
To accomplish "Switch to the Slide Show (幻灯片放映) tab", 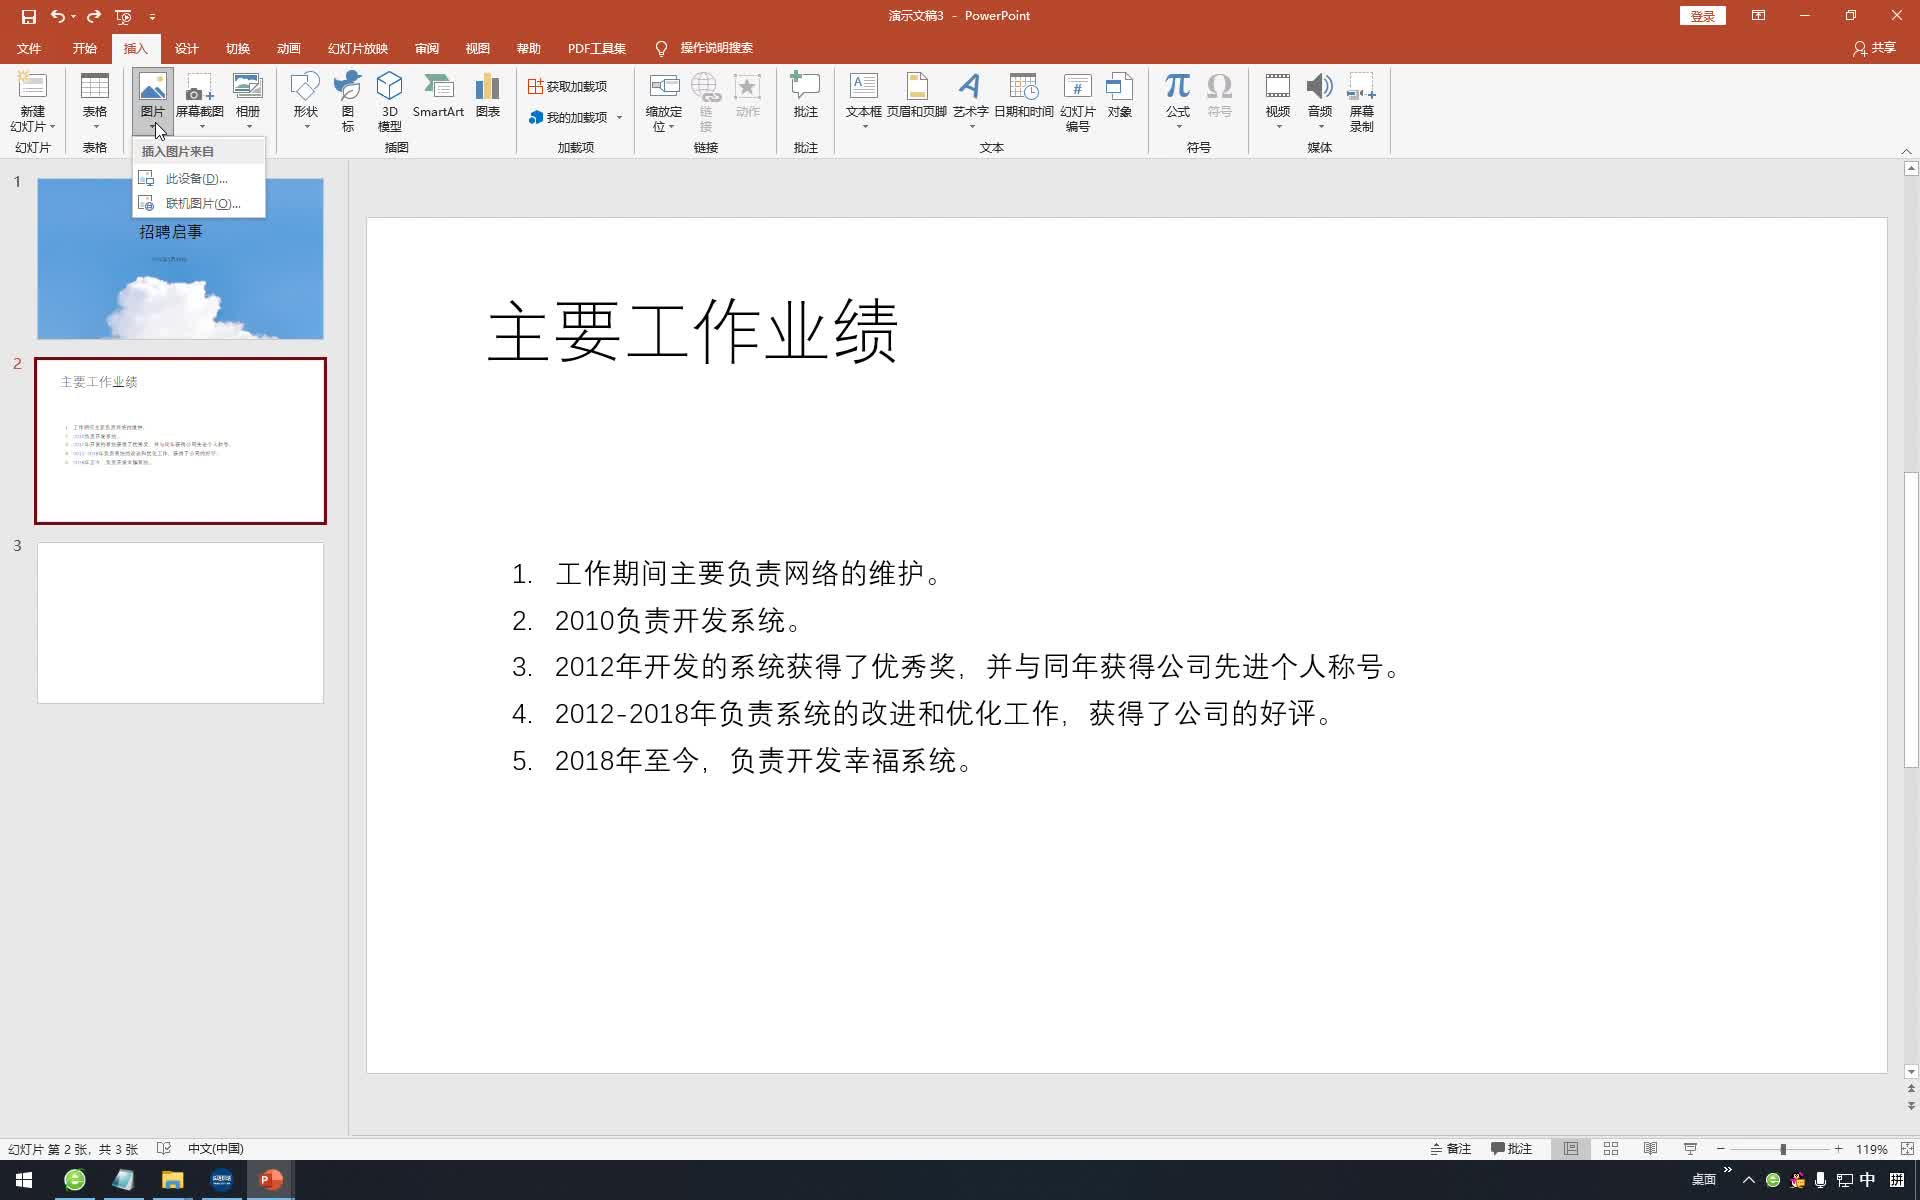I will tap(357, 48).
